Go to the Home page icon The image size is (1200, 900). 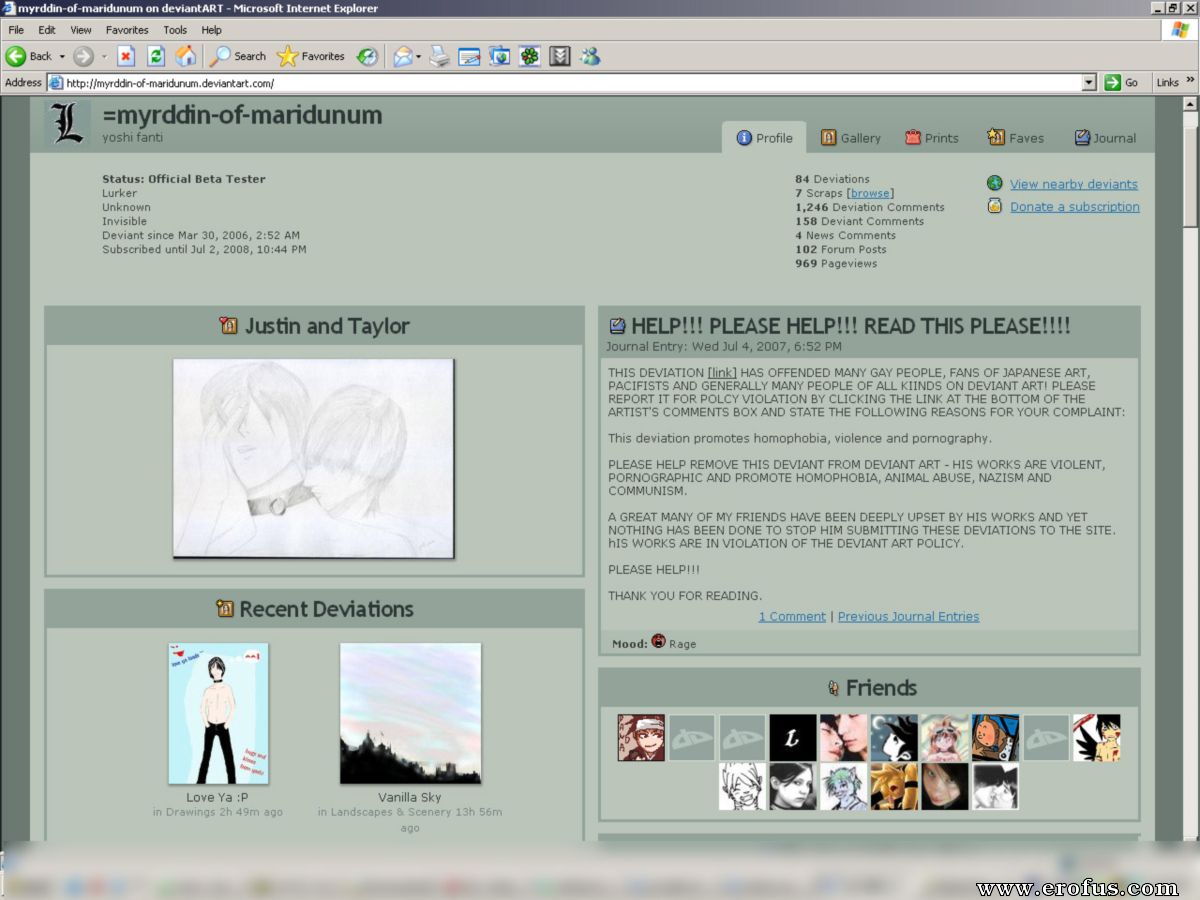click(x=186, y=56)
